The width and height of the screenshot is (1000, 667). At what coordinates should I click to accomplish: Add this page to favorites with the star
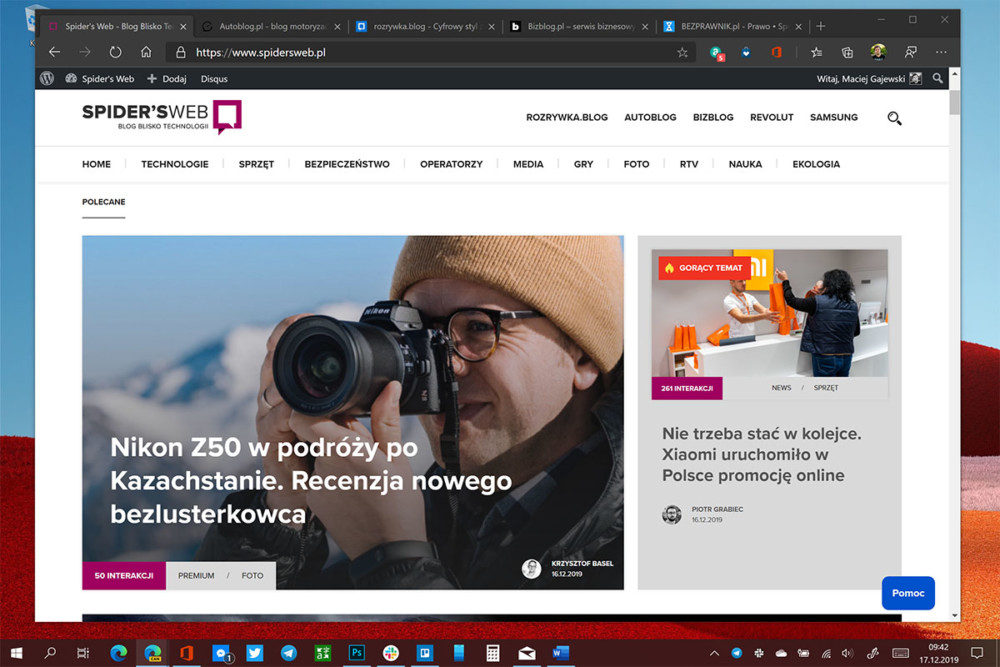(682, 52)
